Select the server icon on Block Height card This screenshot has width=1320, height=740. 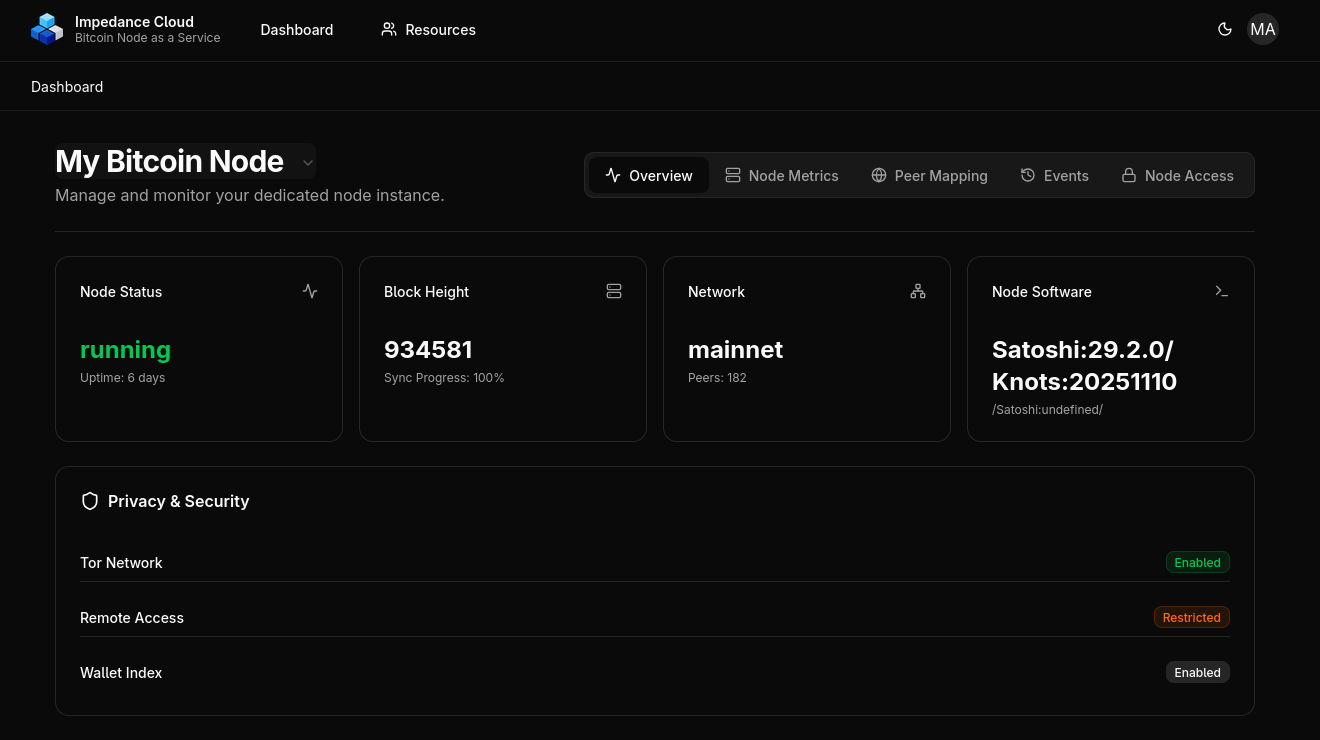pyautogui.click(x=614, y=291)
